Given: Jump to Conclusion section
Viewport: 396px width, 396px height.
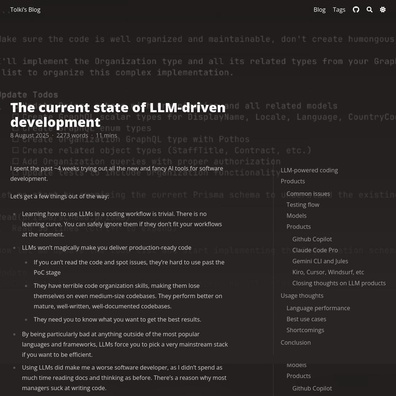Looking at the screenshot, I should 295,343.
